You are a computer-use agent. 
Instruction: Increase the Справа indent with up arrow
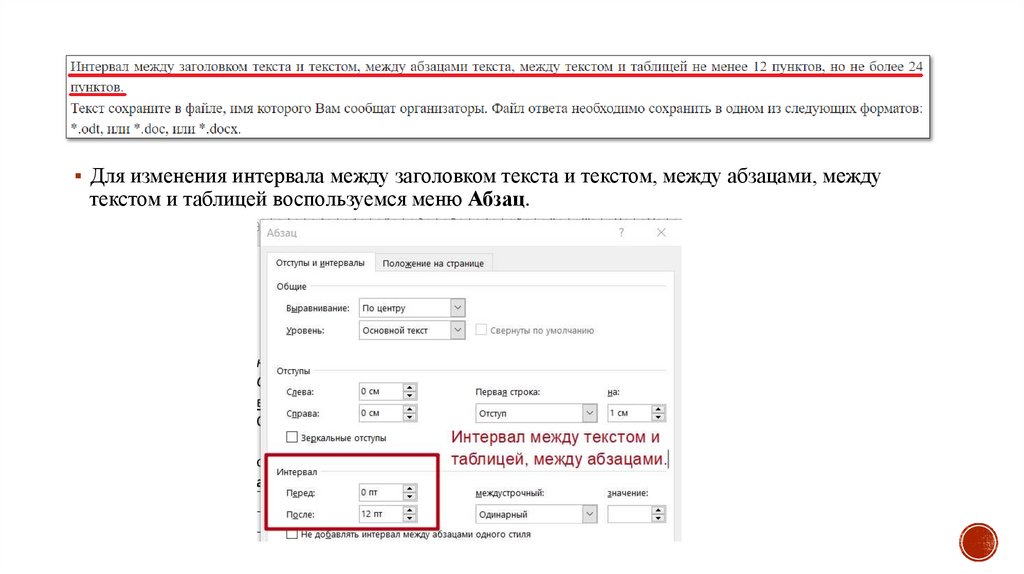pos(409,409)
